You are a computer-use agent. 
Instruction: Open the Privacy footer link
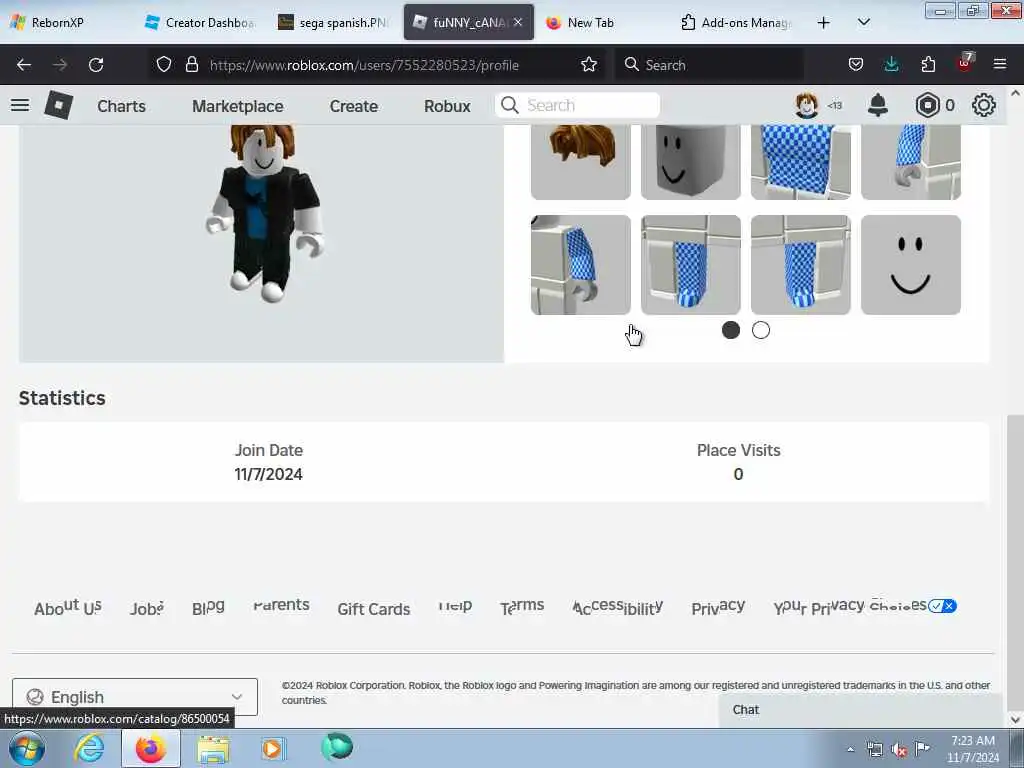[718, 607]
